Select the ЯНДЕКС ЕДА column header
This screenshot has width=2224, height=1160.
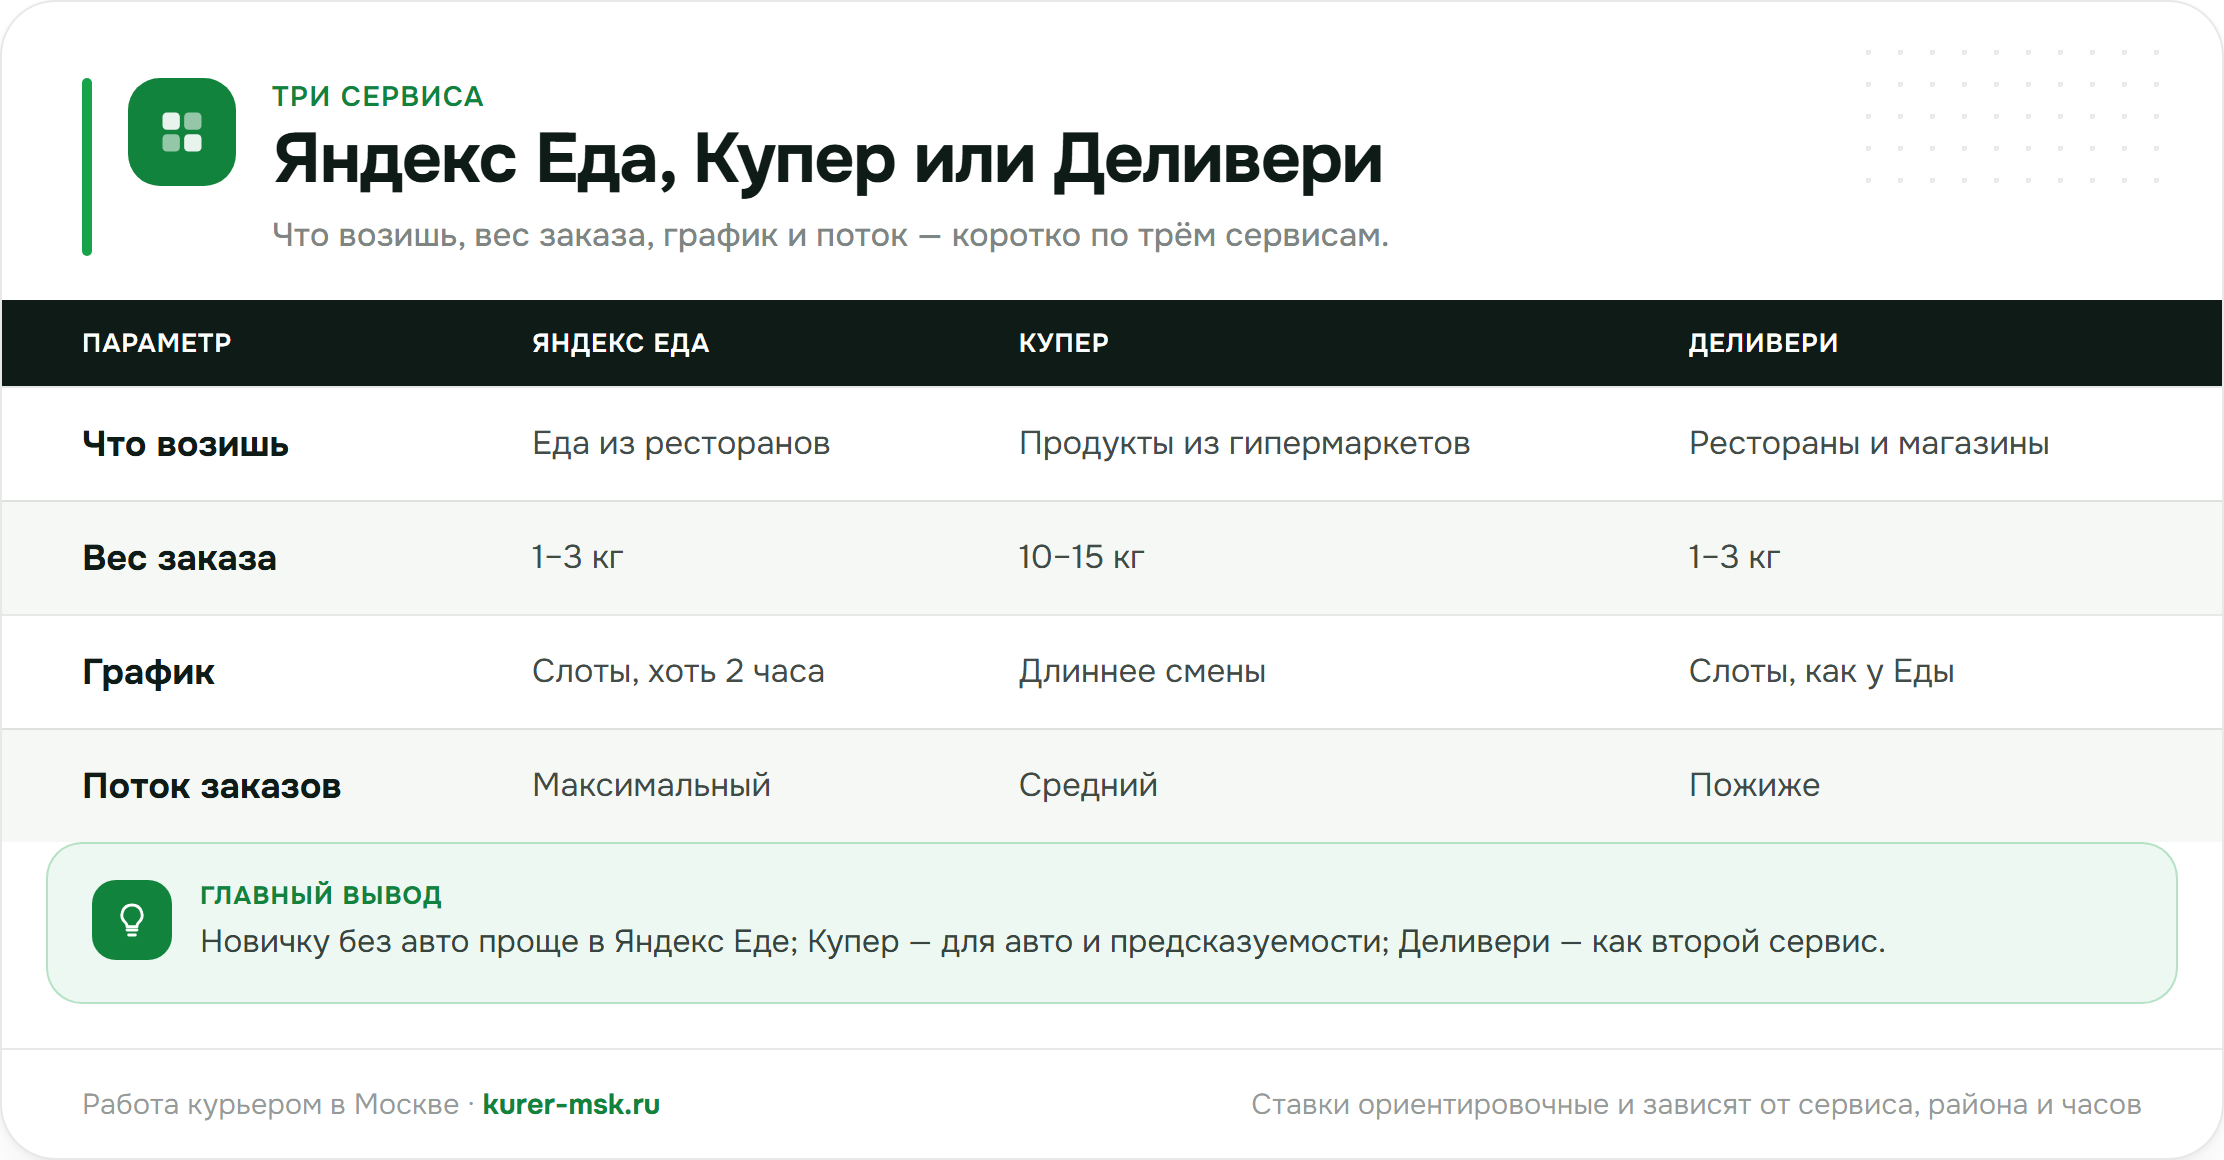point(620,343)
